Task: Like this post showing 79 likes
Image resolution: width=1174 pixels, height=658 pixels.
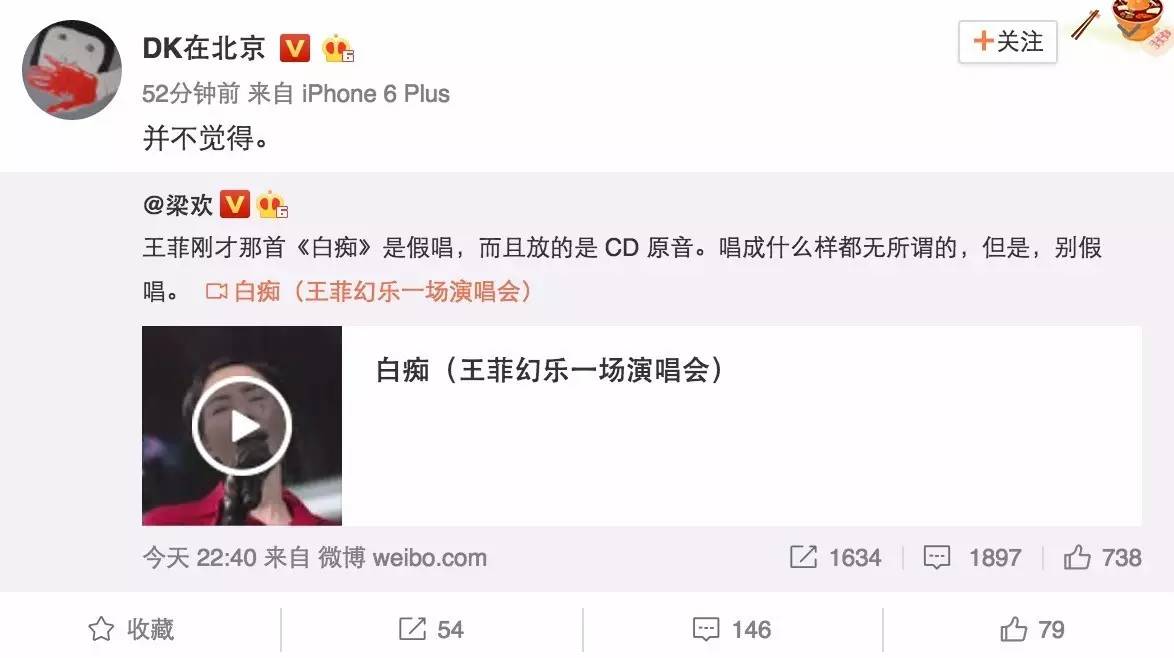Action: 1032,630
